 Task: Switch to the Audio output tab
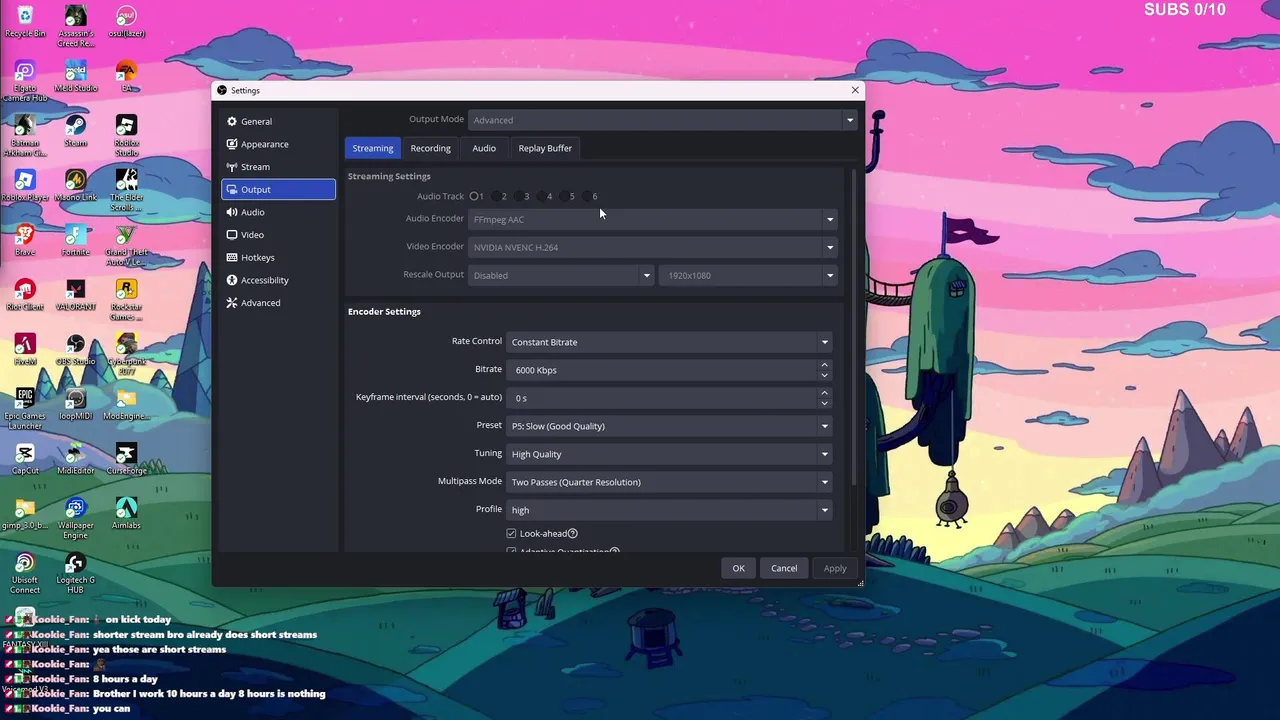click(x=484, y=148)
